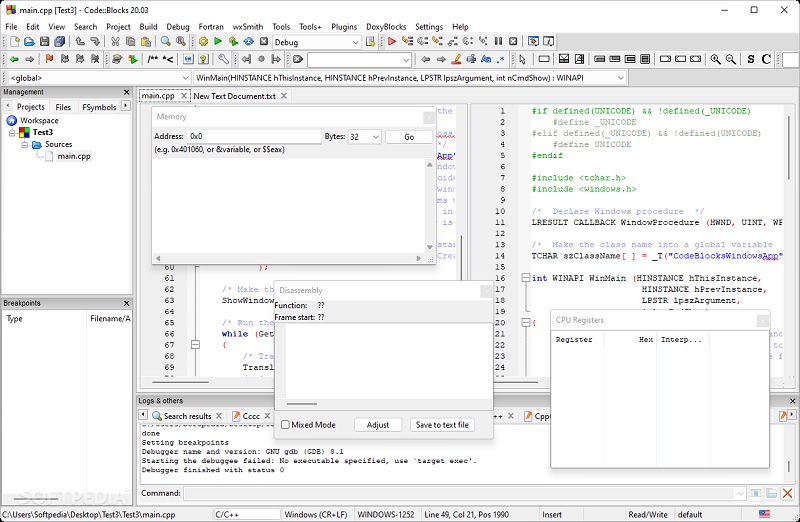This screenshot has width=800, height=522.
Task: Open the Debug build target dropdown
Action: [x=355, y=42]
